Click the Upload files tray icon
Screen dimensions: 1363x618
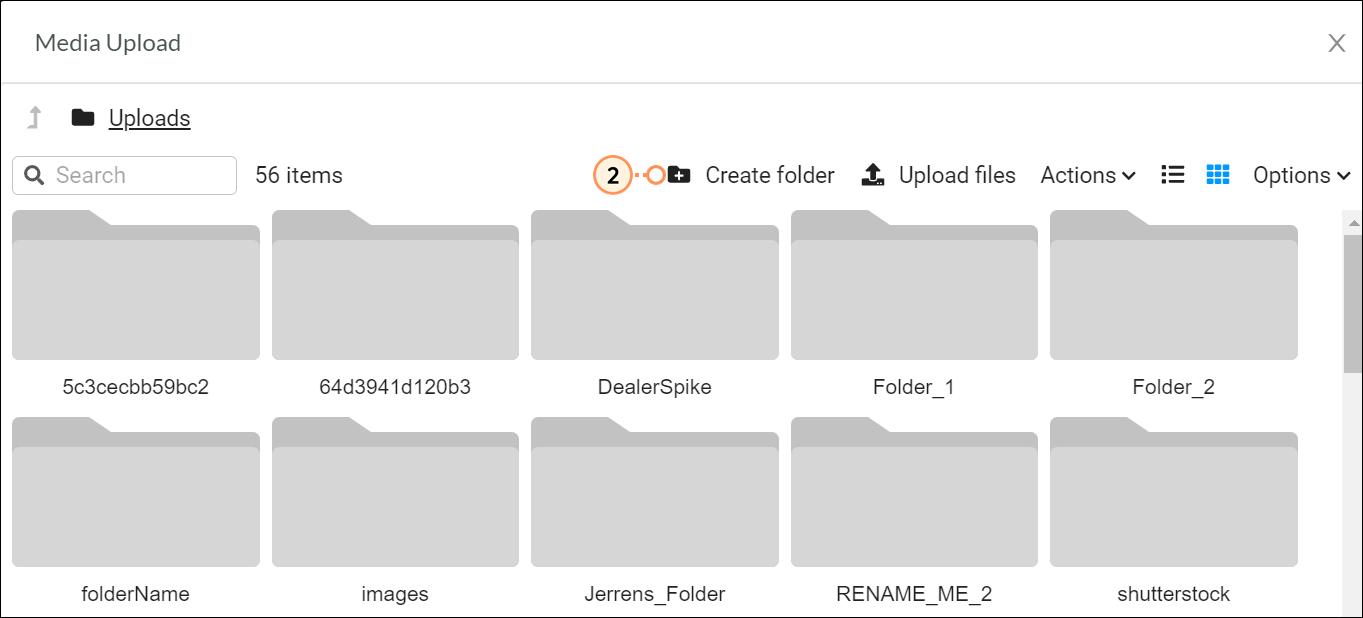pos(873,175)
